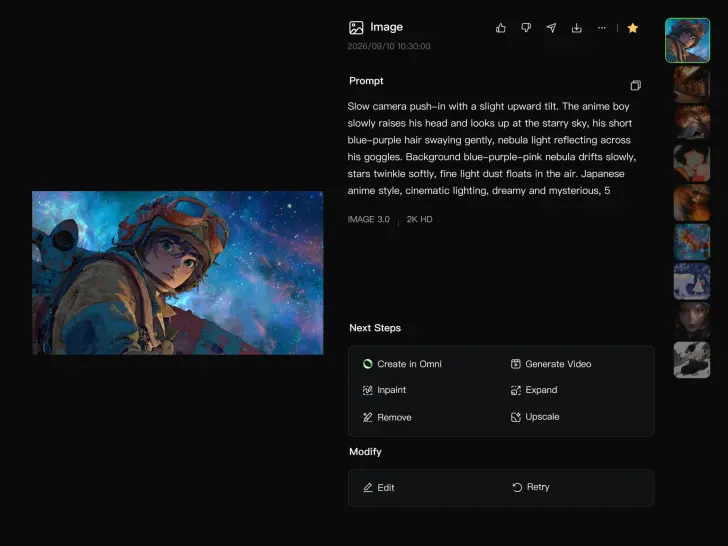This screenshot has height=546, width=728.
Task: Open the seventh thumbnail of white bear in snow
Action: tap(692, 281)
